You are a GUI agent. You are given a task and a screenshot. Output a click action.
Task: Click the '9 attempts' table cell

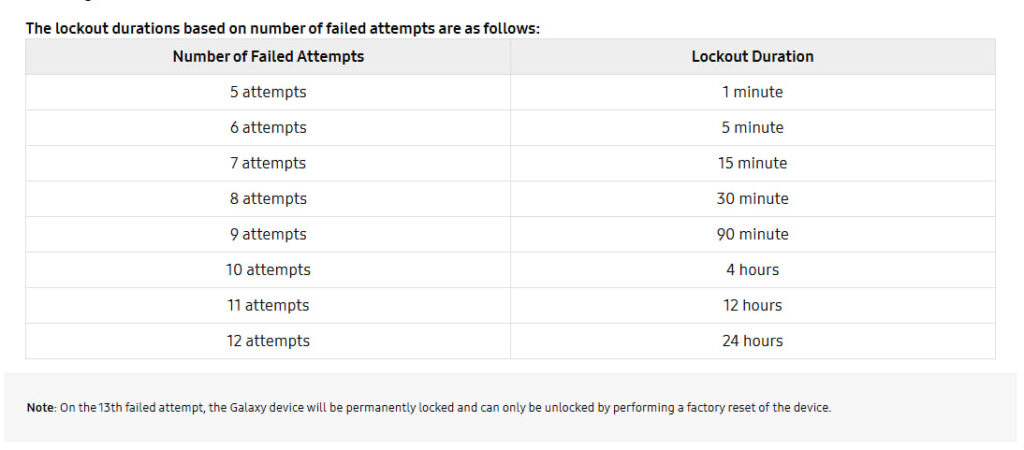(268, 234)
